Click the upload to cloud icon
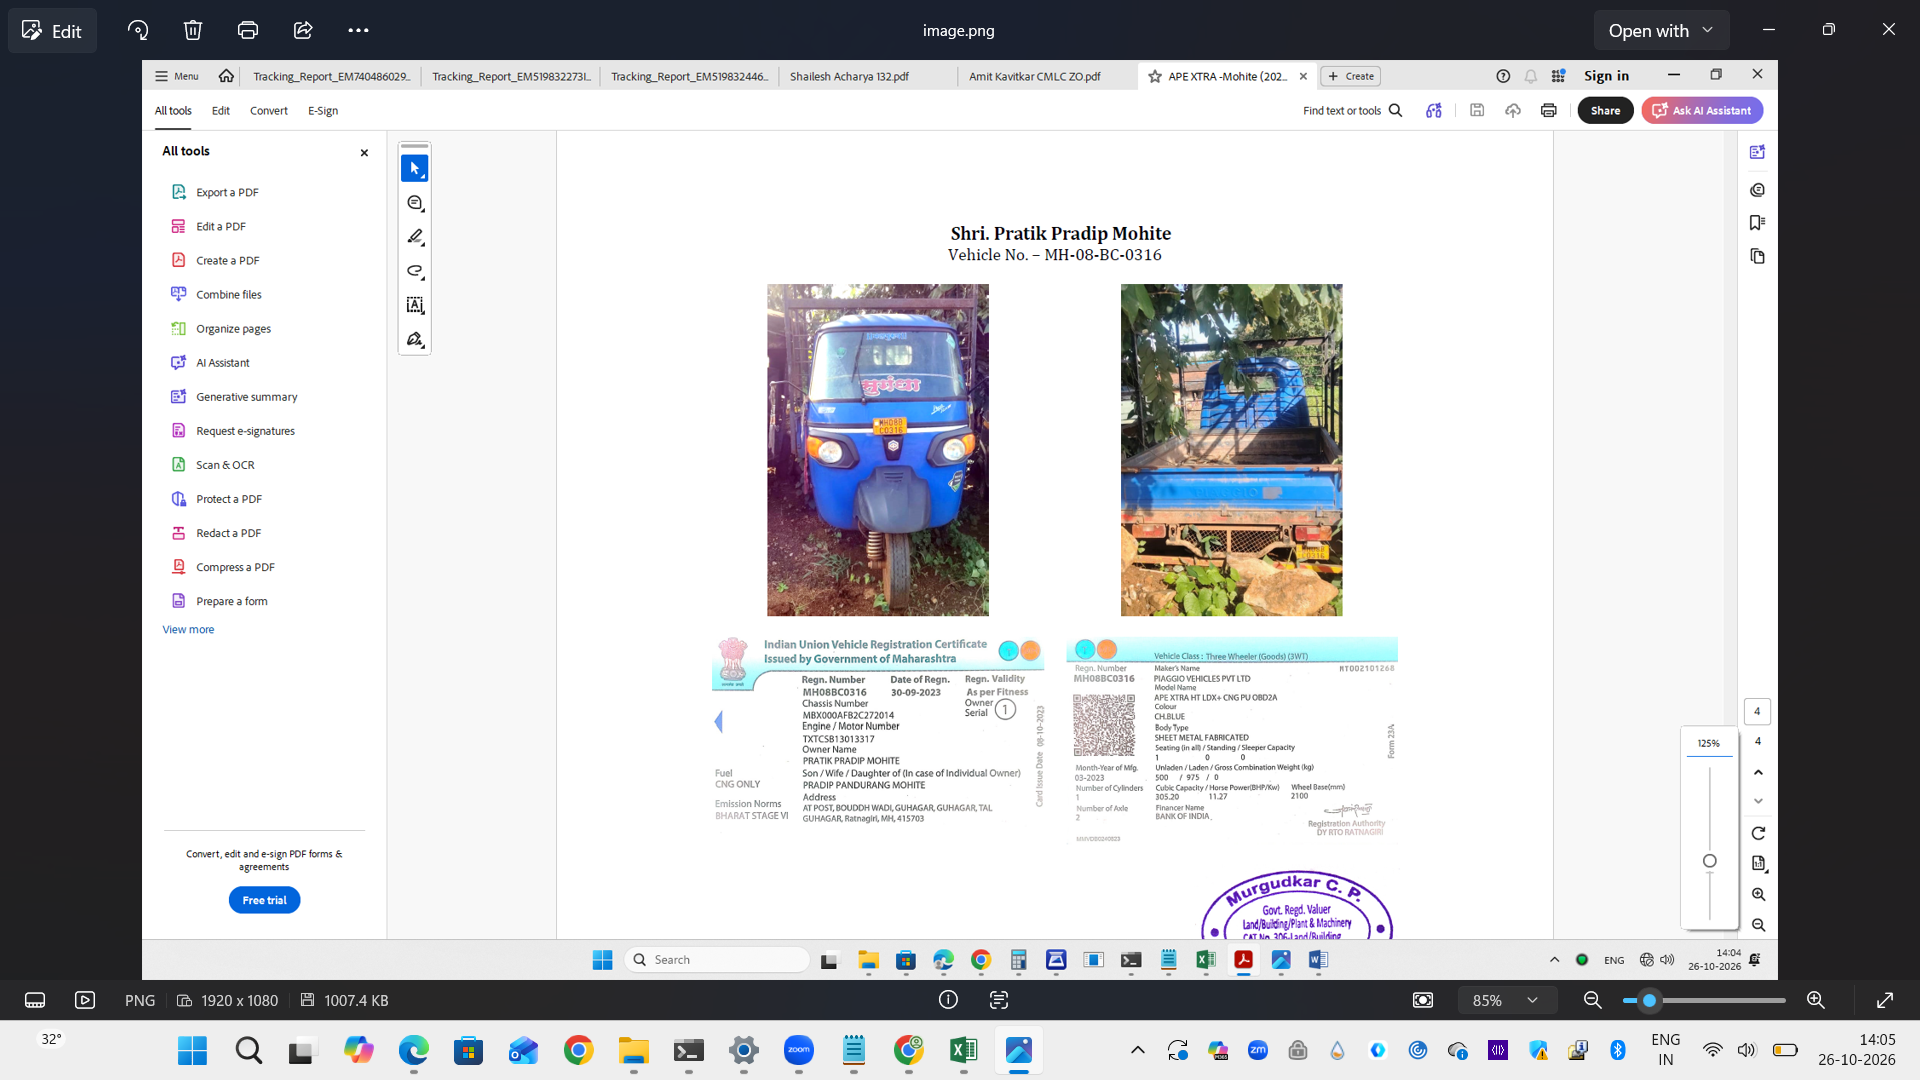 pyautogui.click(x=1513, y=111)
